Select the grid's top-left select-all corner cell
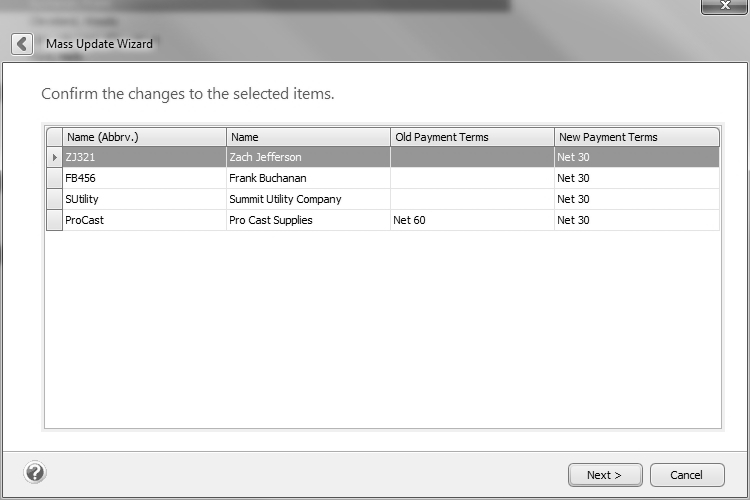The height and width of the screenshot is (500, 750). tap(54, 137)
